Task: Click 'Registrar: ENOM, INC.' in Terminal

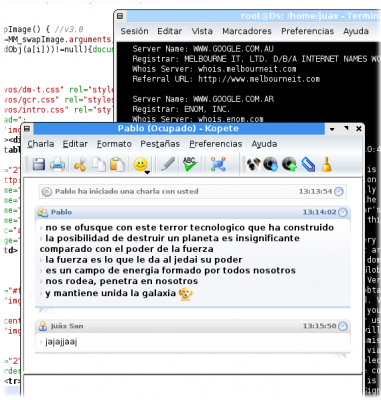Action: (181, 109)
